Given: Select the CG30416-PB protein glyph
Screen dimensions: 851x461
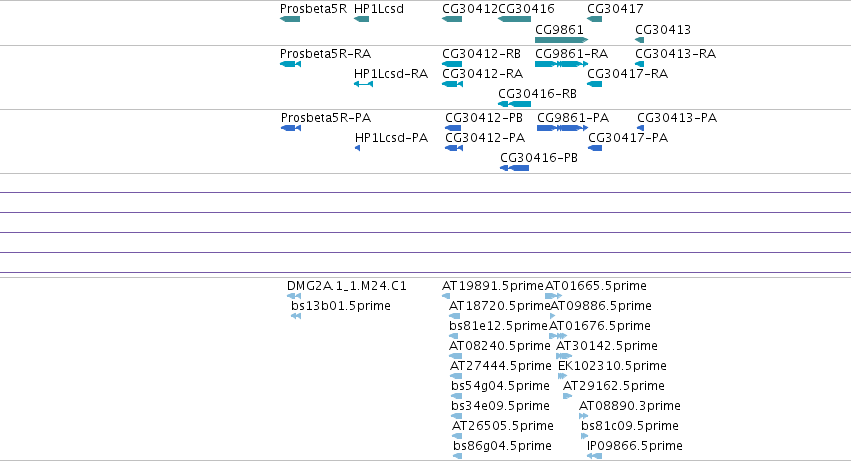Looking at the screenshot, I should pyautogui.click(x=515, y=168).
